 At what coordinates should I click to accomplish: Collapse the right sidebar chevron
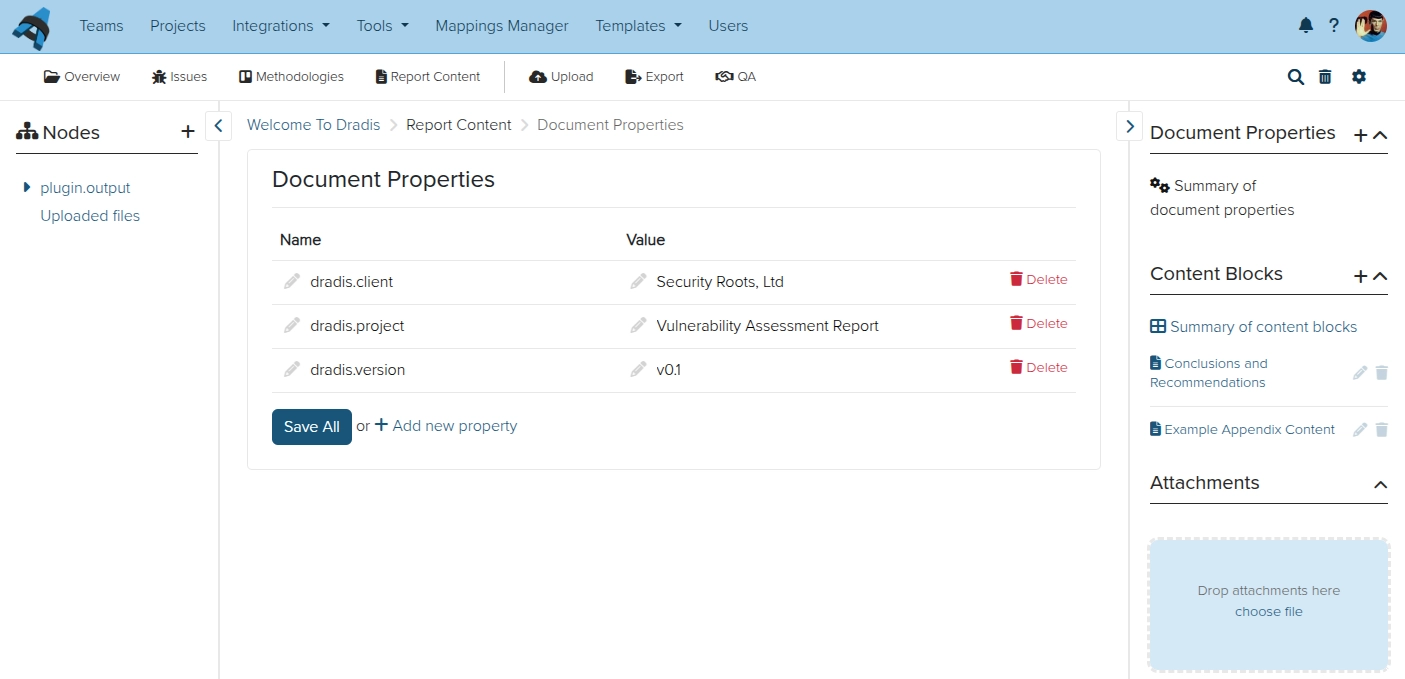coord(1129,126)
